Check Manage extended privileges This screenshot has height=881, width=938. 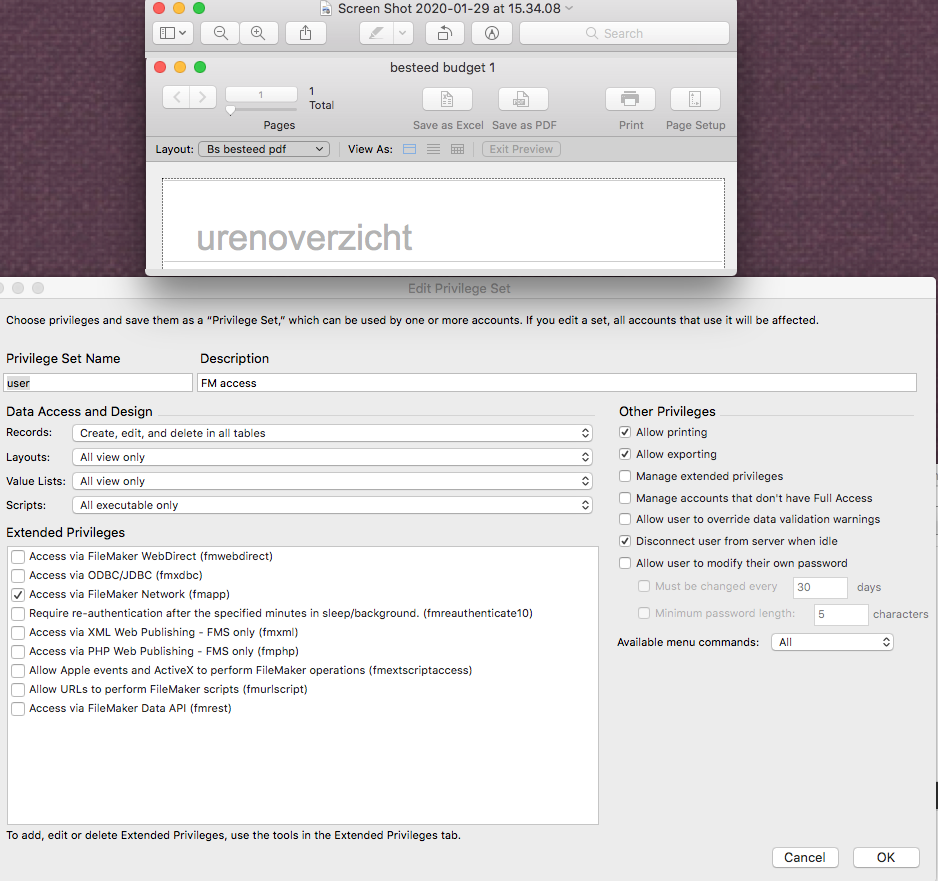click(625, 476)
